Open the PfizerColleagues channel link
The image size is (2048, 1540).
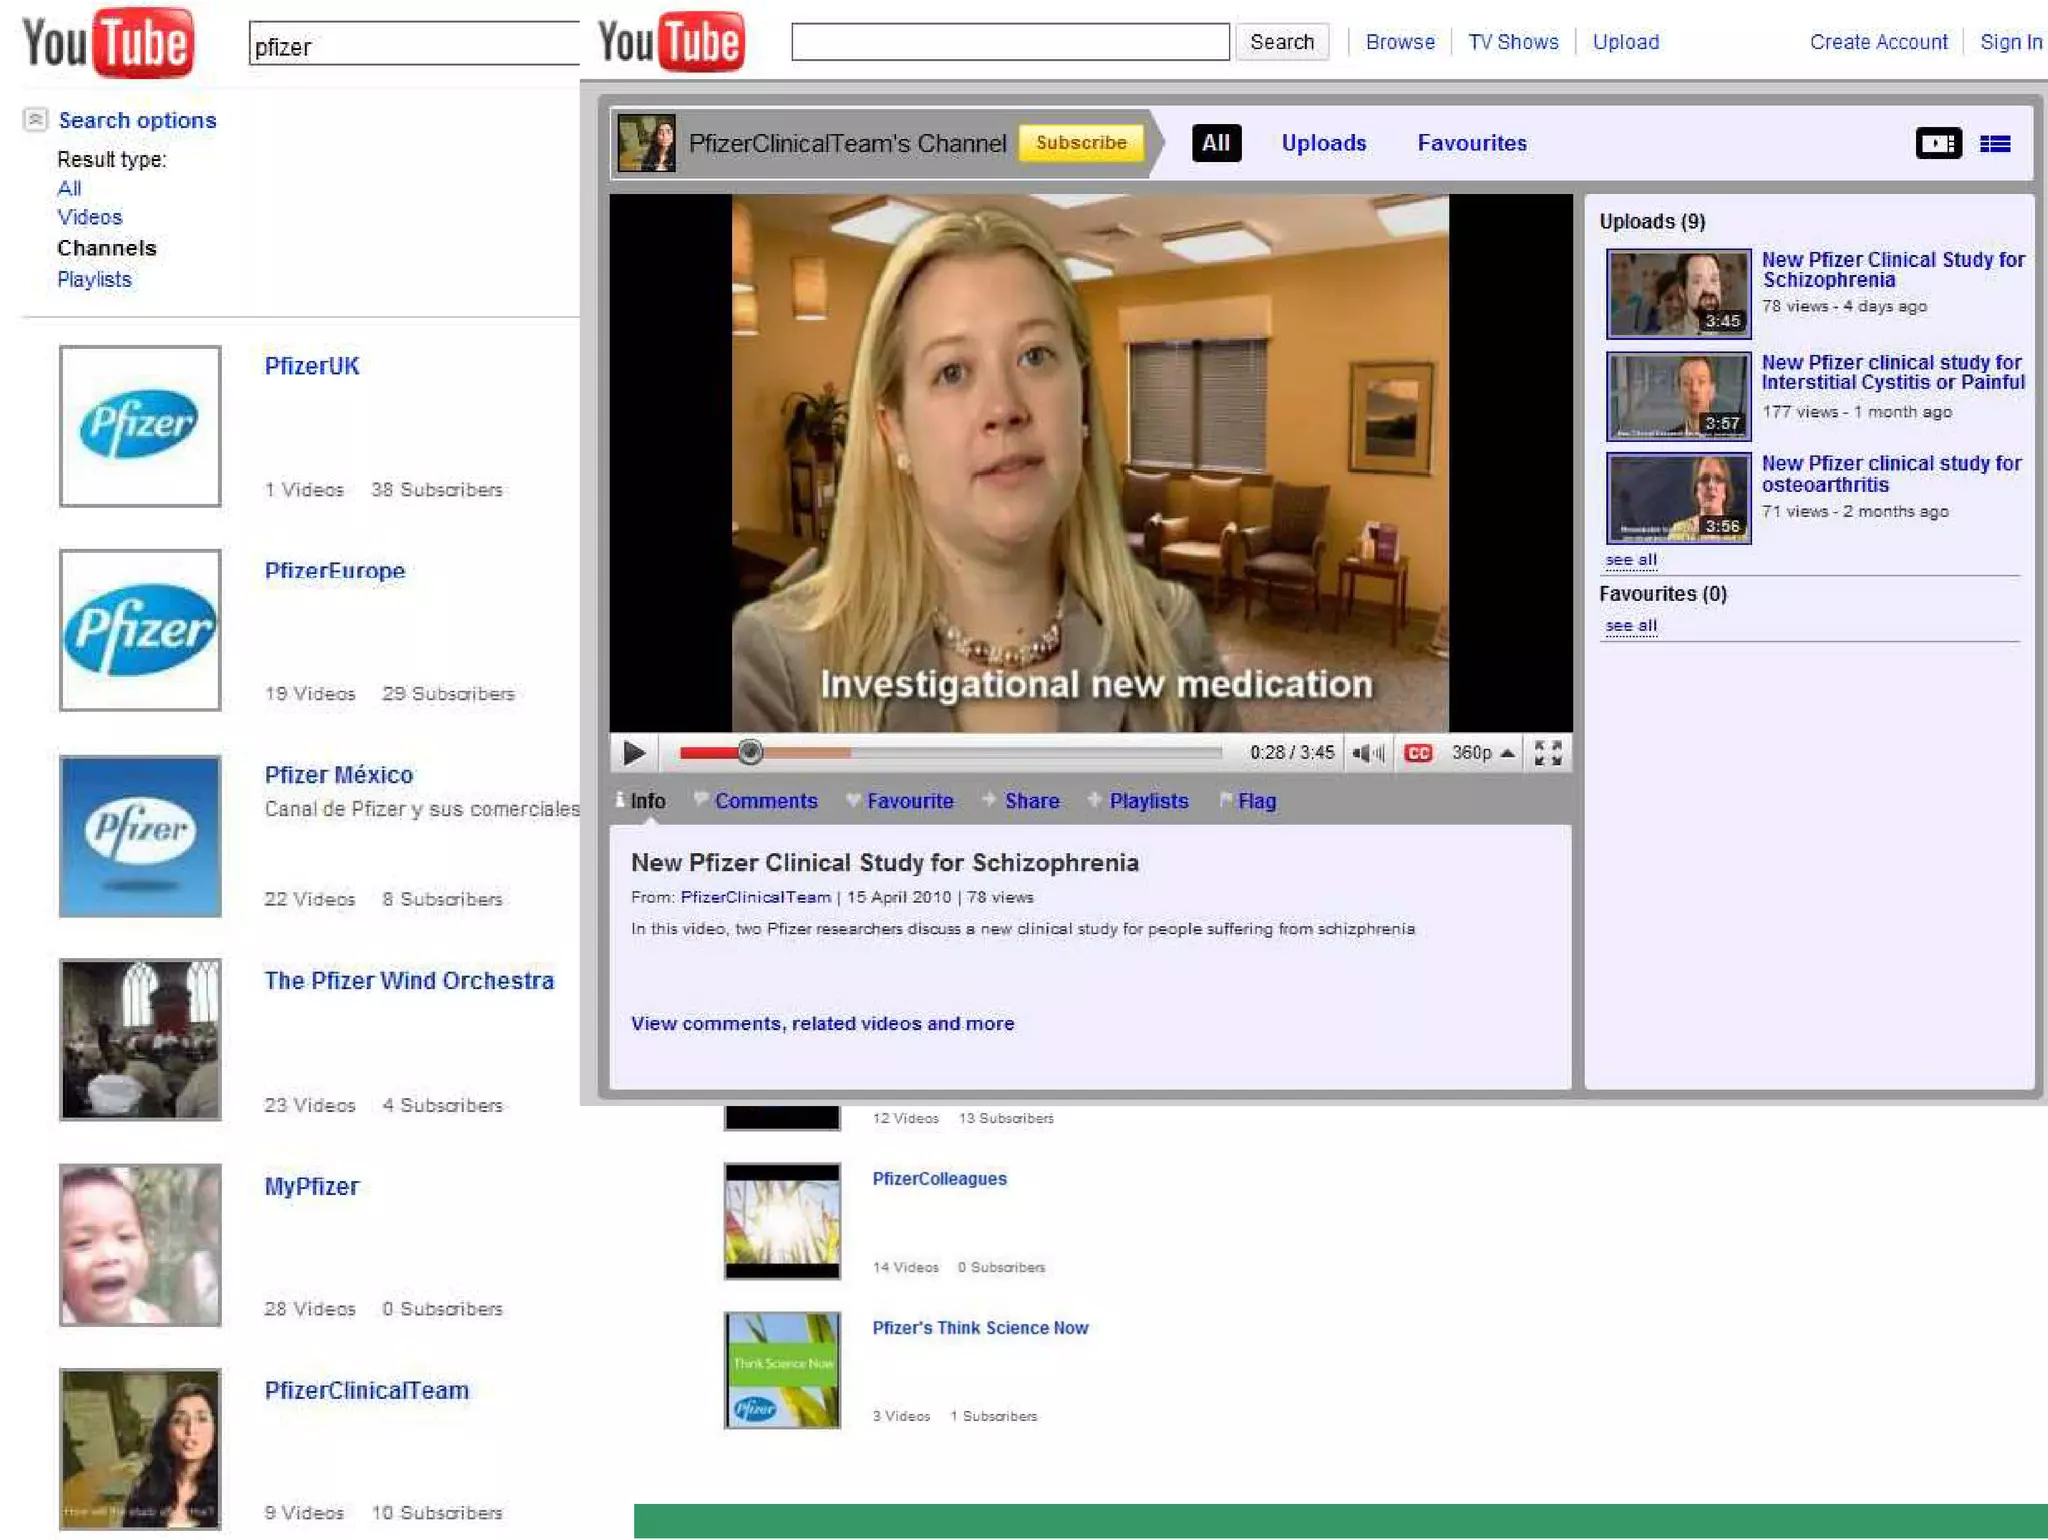point(939,1179)
